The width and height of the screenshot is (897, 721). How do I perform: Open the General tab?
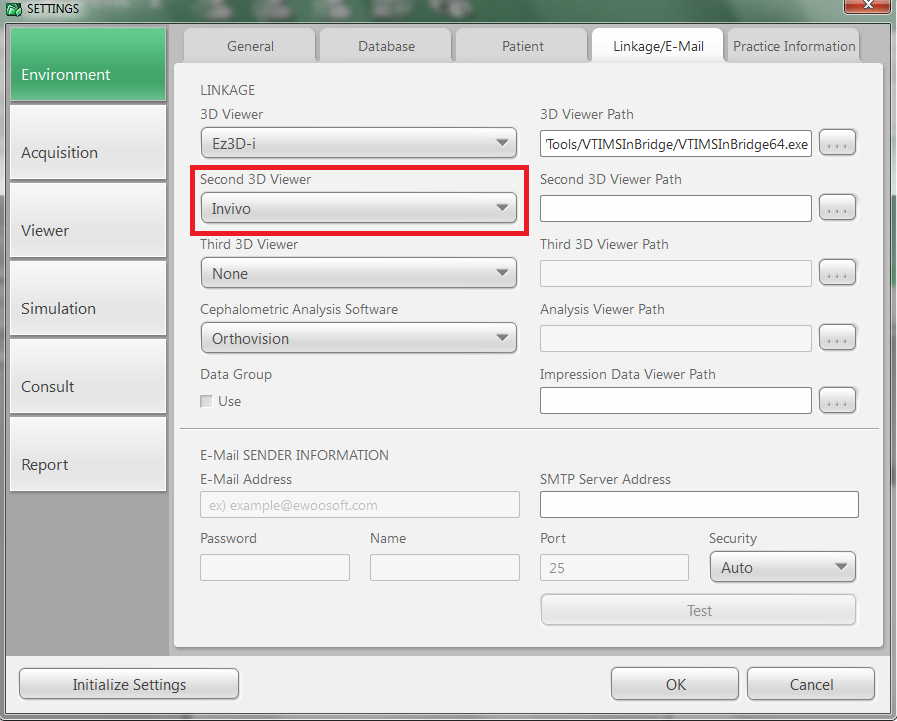(250, 46)
